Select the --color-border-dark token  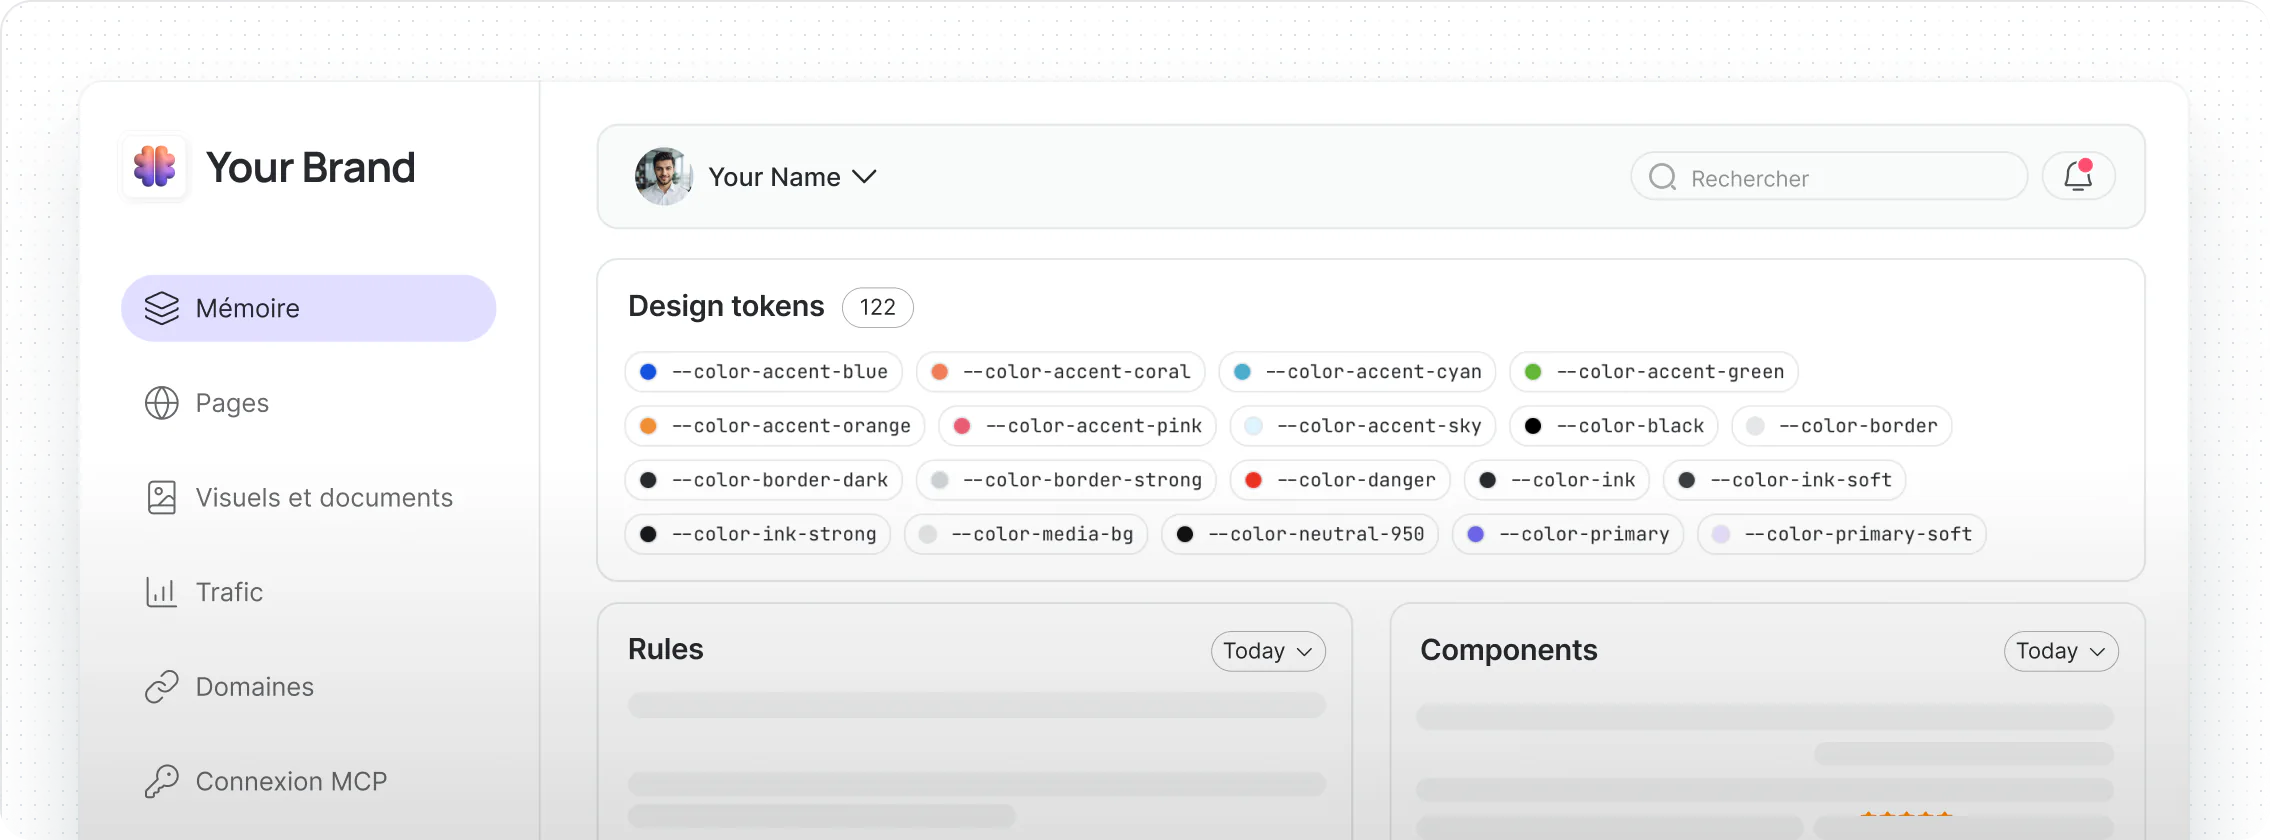click(764, 480)
